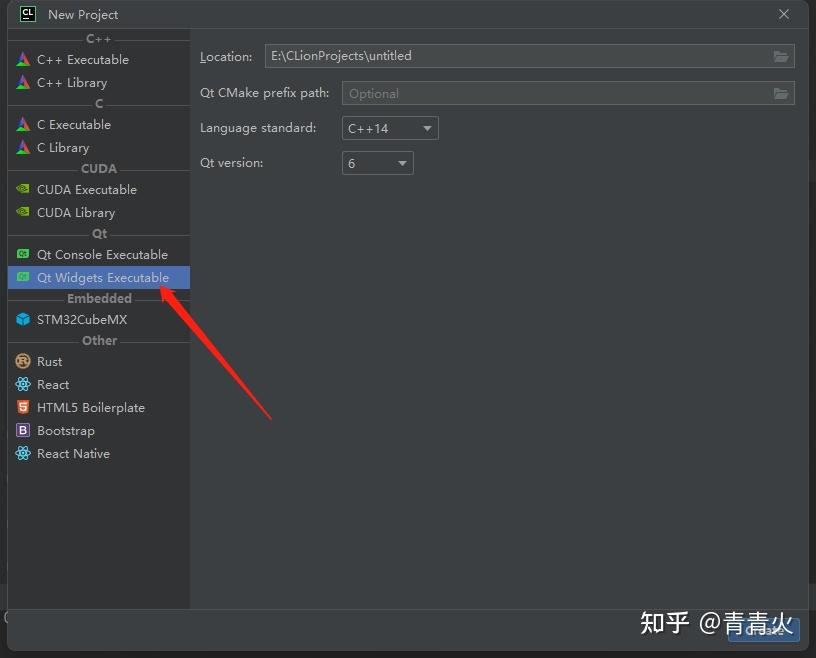Click the CUDA Executable NVIDIA icon
Image resolution: width=816 pixels, height=658 pixels.
[23, 188]
